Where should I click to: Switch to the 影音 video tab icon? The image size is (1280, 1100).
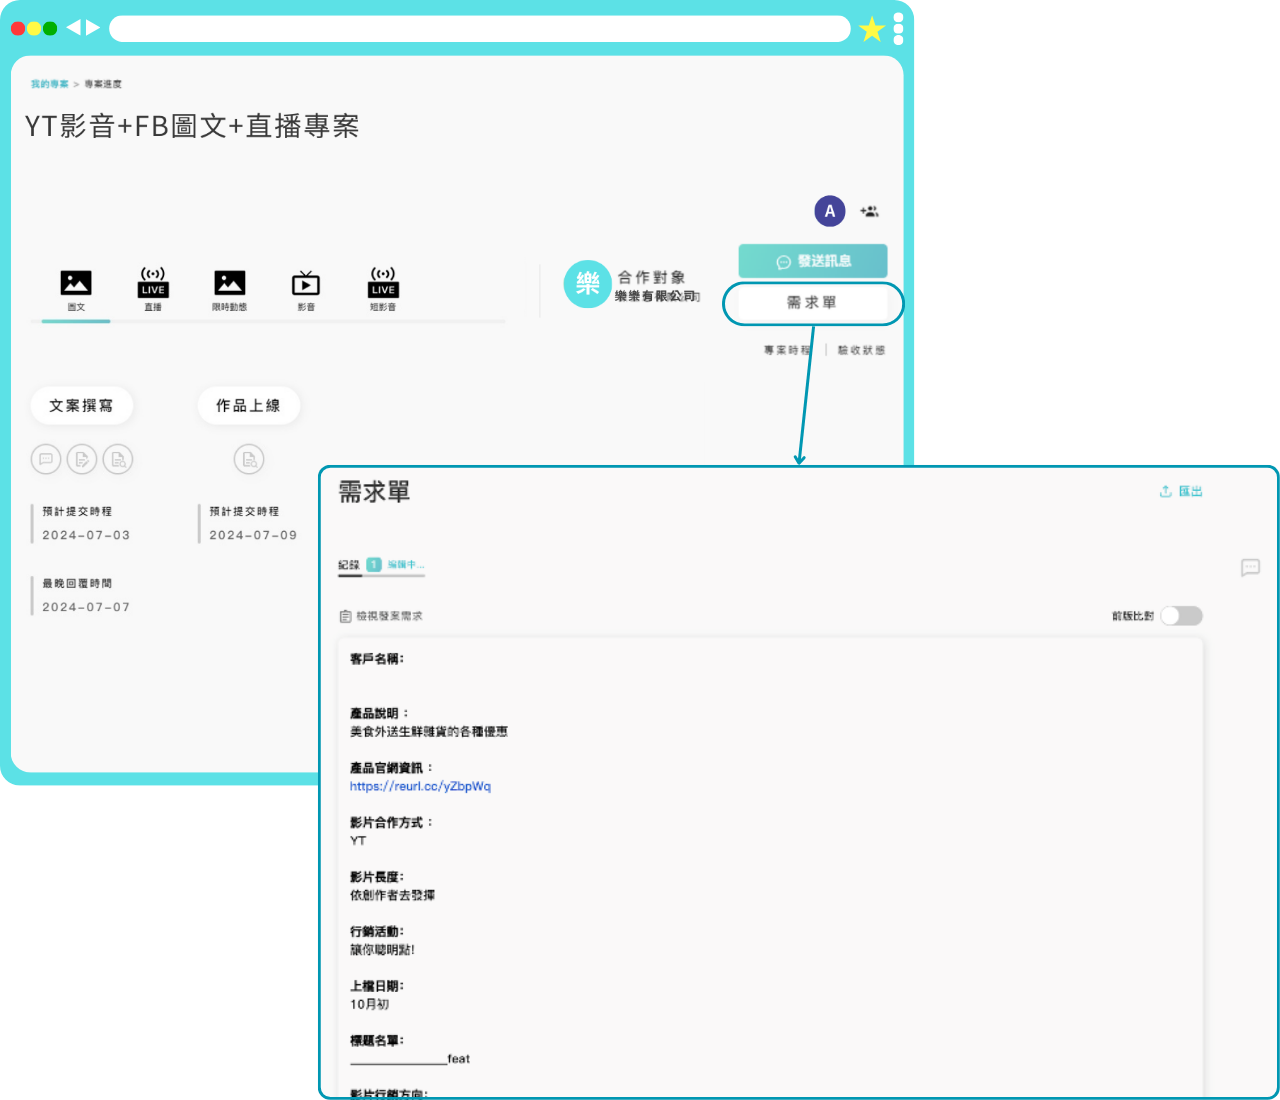306,283
